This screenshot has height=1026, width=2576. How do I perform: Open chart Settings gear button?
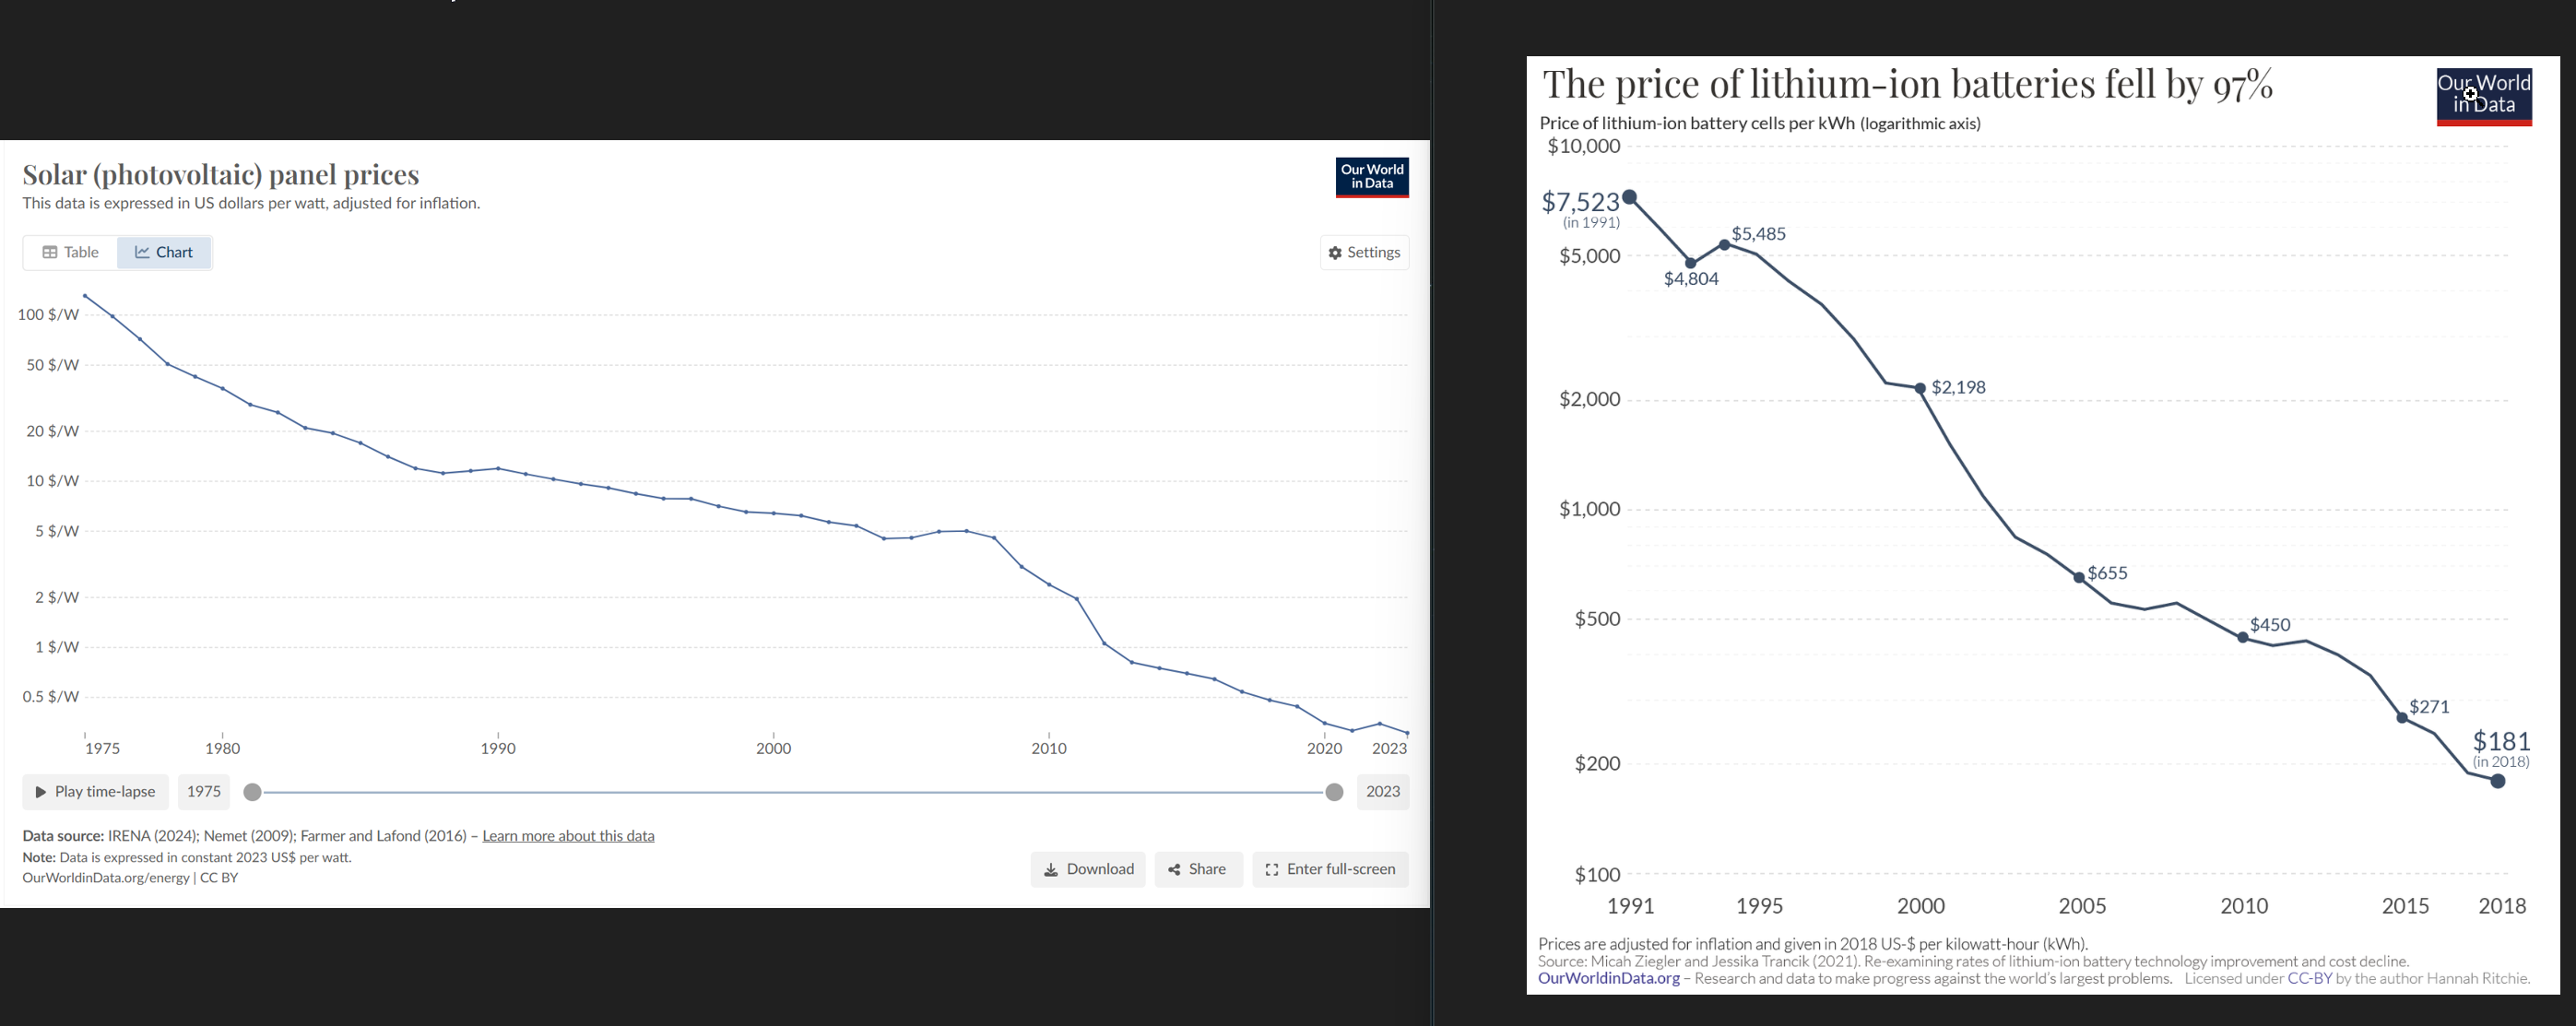click(1364, 252)
